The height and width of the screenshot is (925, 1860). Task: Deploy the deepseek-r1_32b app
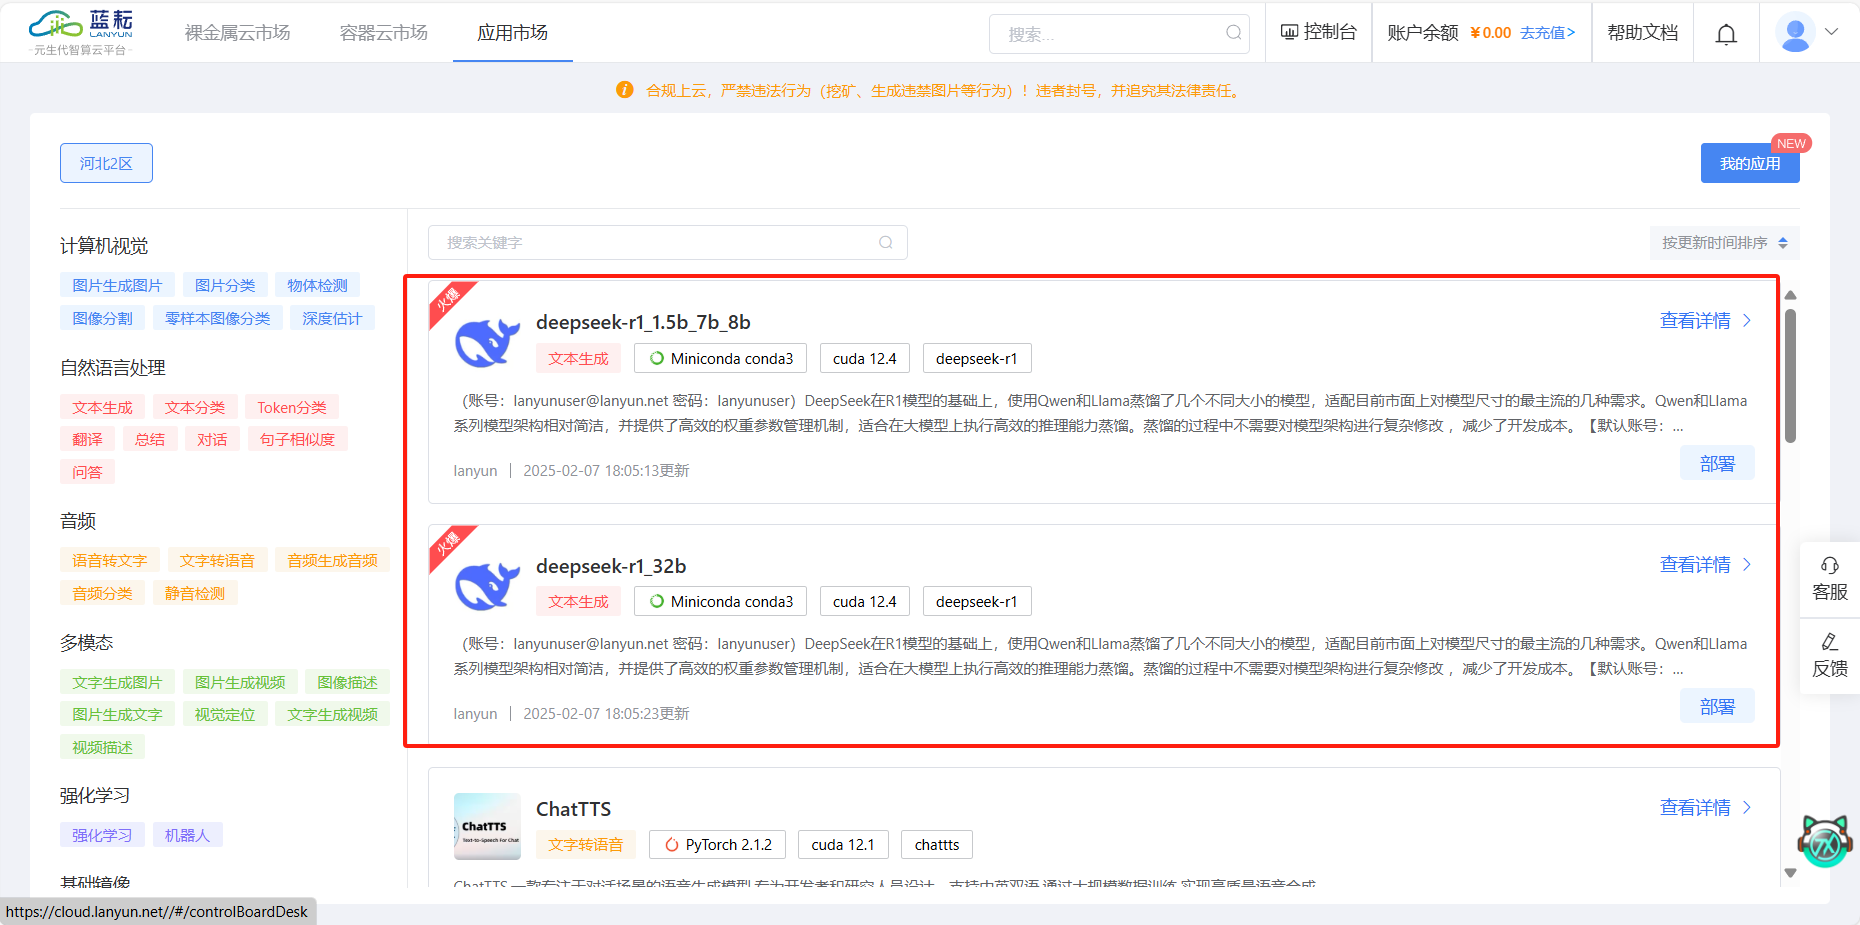tap(1717, 706)
